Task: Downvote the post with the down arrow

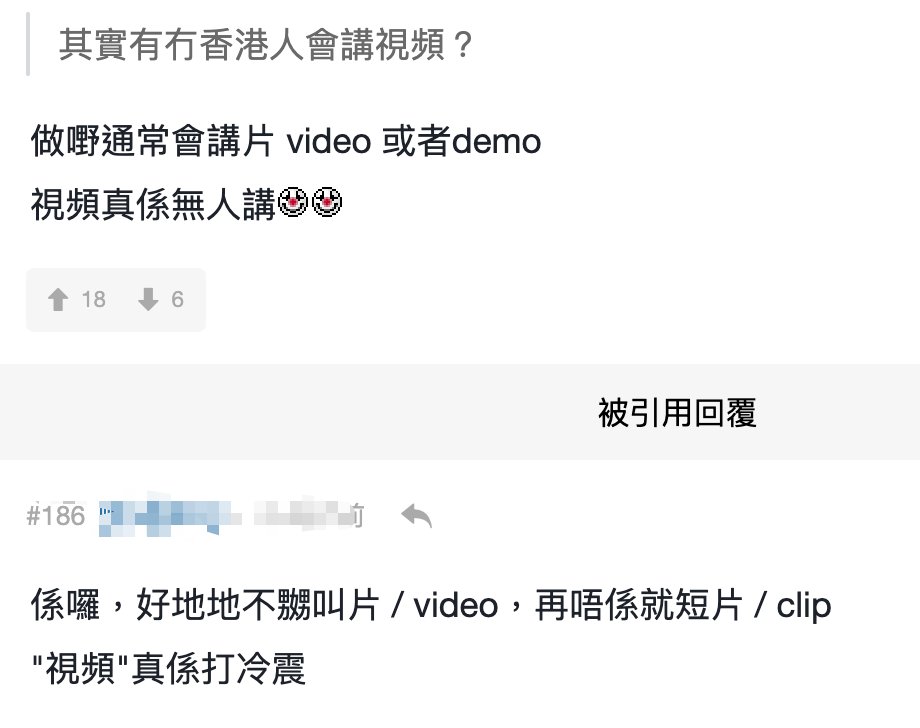Action: click(x=148, y=299)
